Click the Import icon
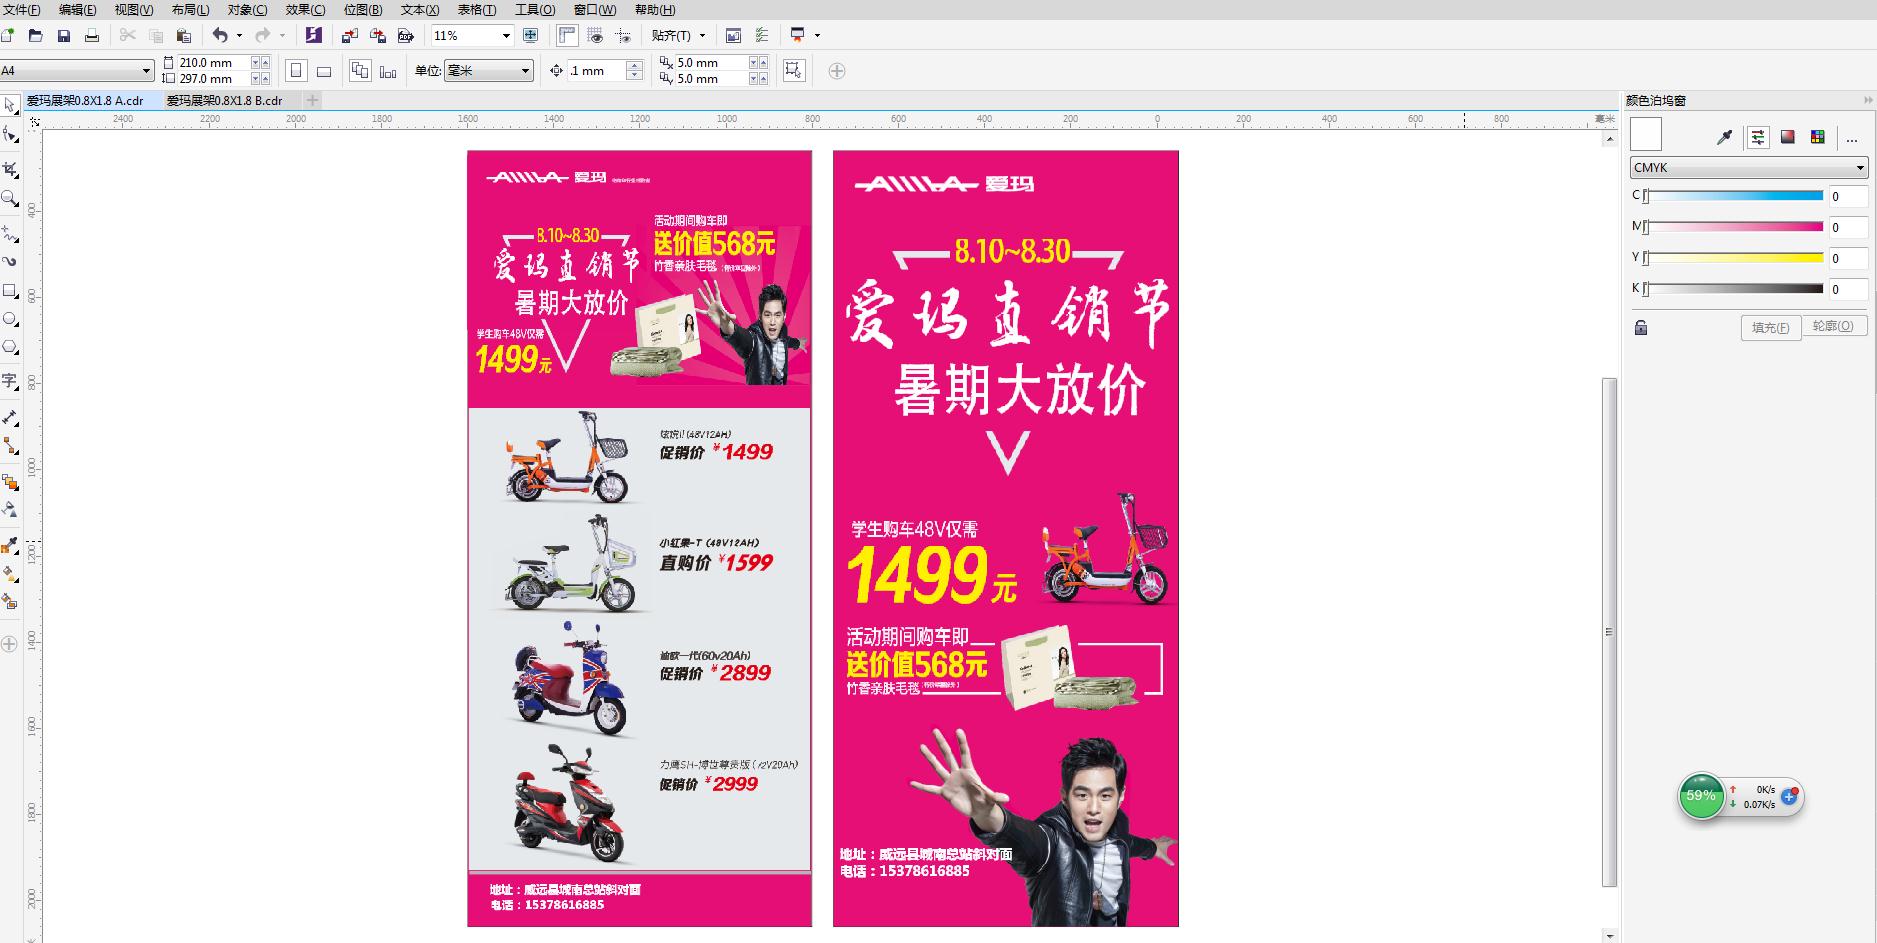 (349, 35)
